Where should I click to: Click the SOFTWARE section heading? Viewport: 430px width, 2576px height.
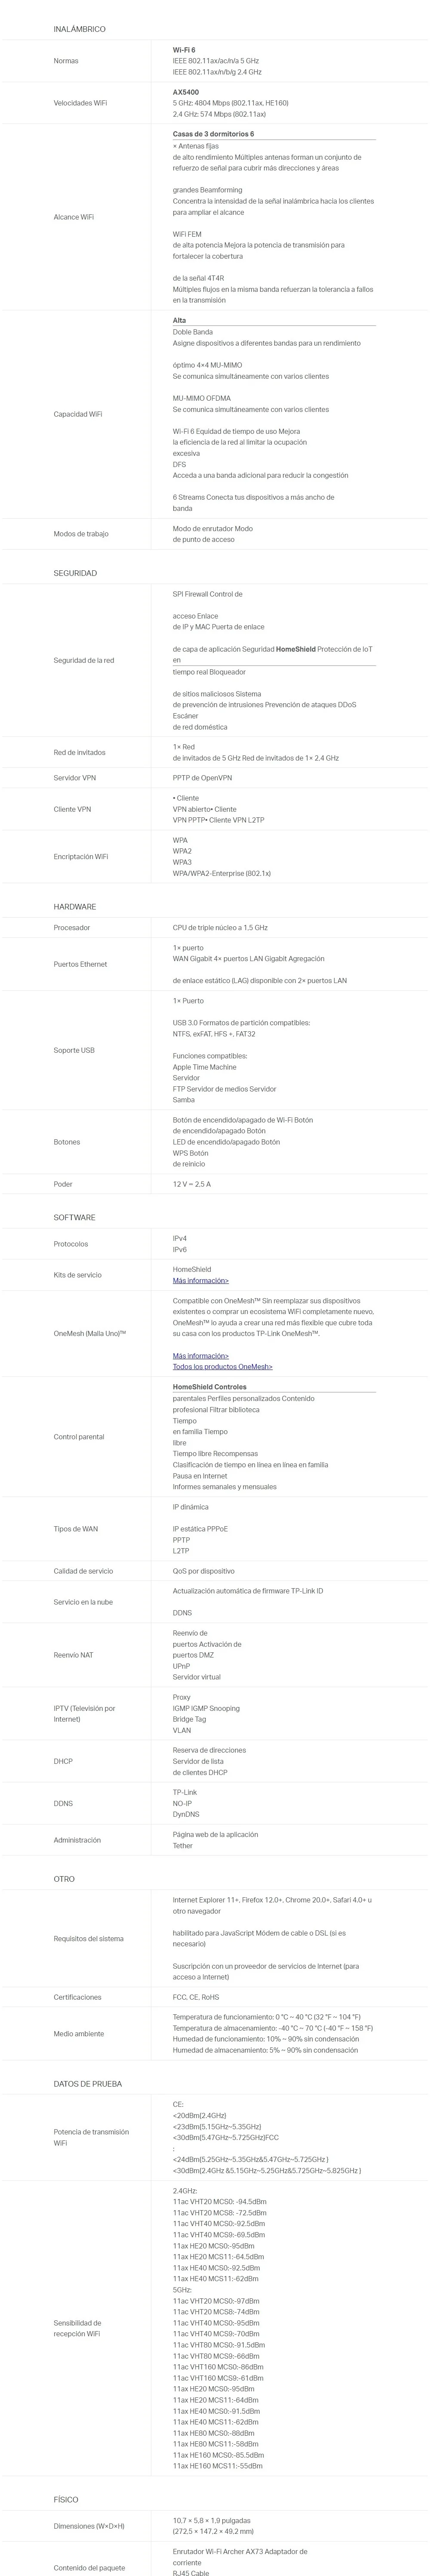(75, 1218)
